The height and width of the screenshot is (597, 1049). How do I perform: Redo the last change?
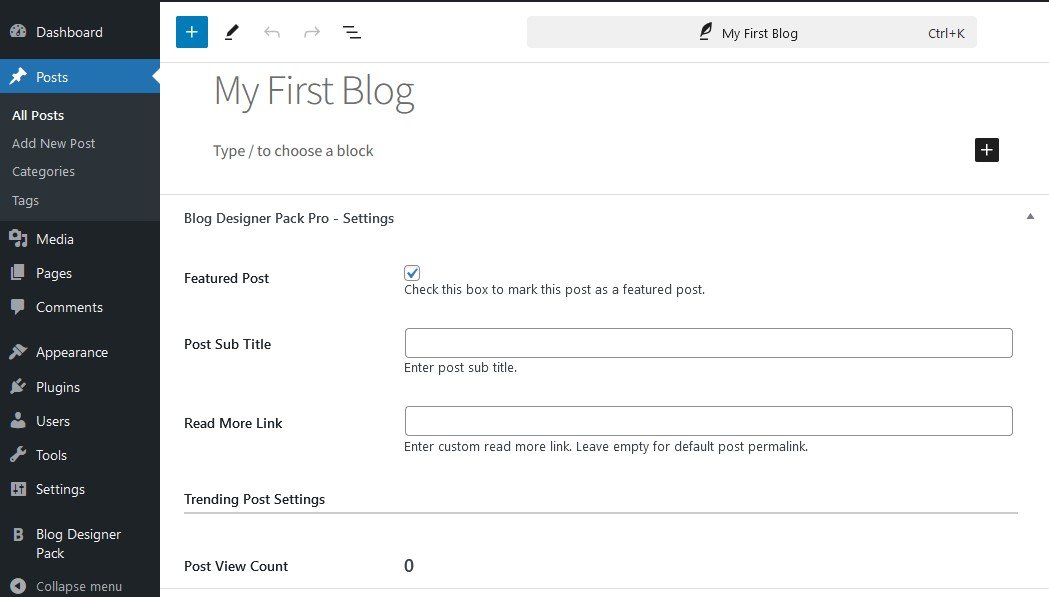[311, 31]
